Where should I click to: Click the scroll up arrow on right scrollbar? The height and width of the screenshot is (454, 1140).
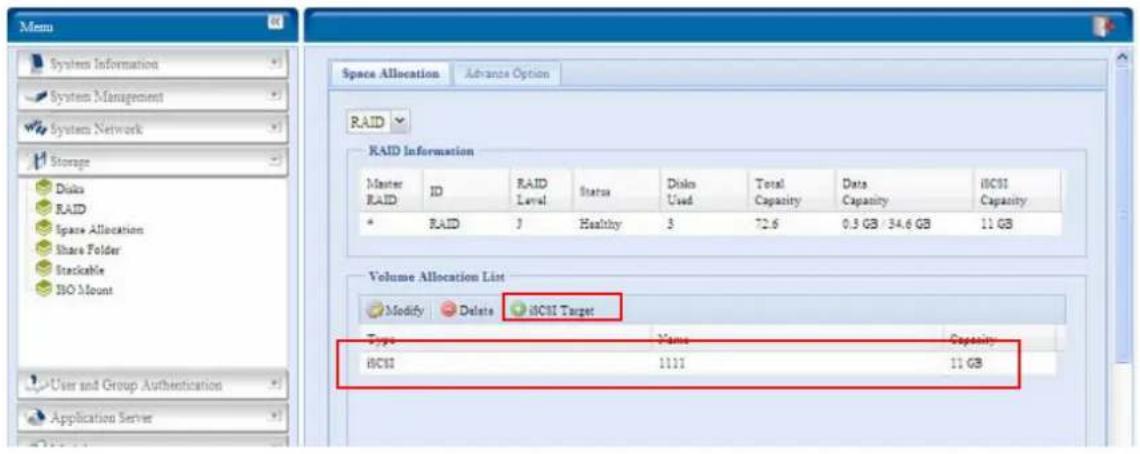[1123, 57]
